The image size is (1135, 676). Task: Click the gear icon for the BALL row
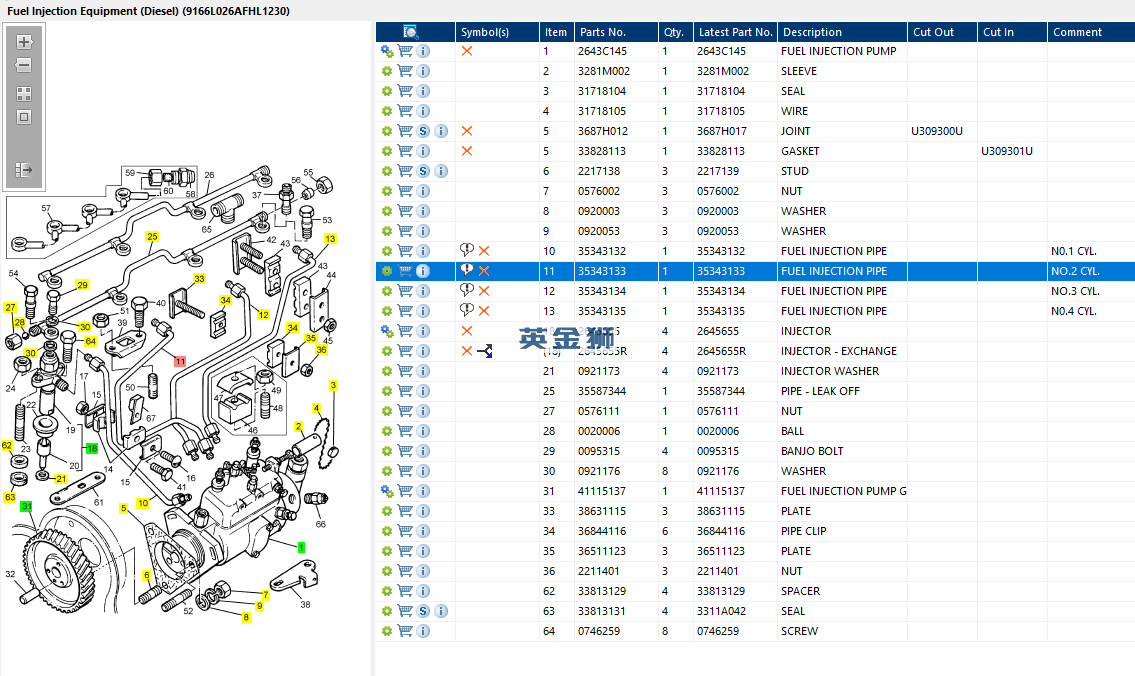387,431
